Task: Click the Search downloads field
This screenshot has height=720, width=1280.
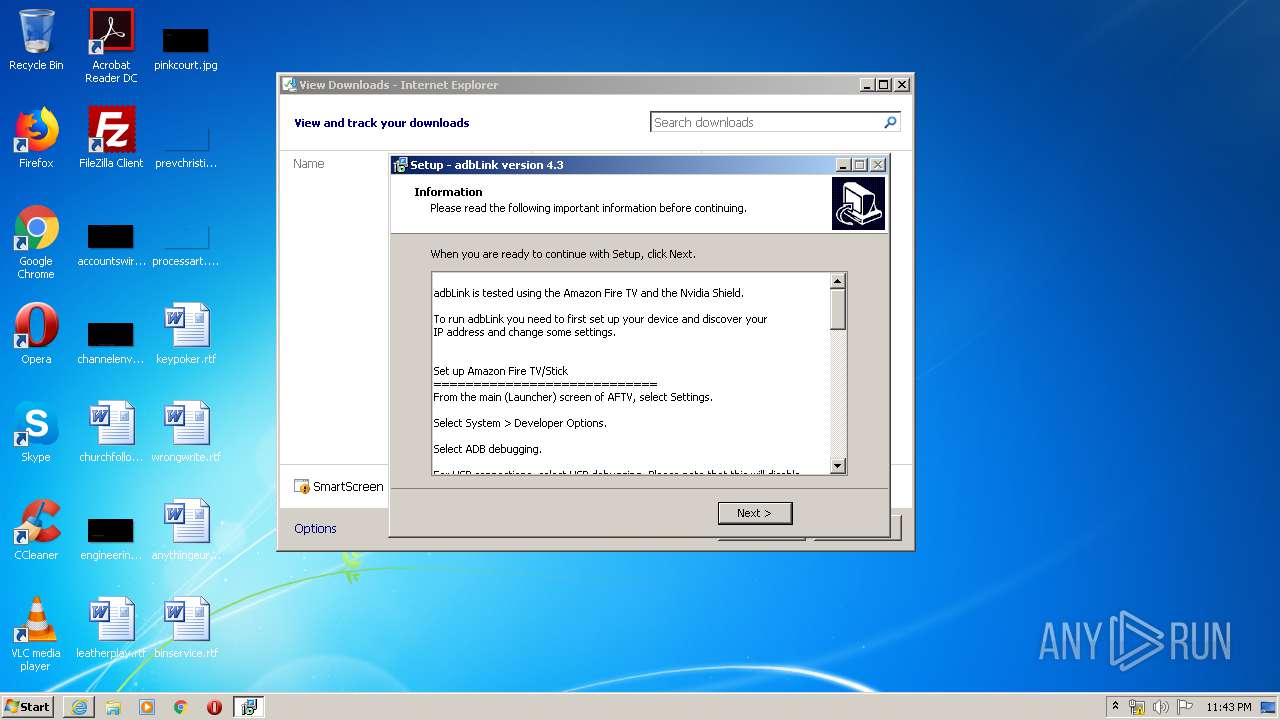Action: pos(765,122)
